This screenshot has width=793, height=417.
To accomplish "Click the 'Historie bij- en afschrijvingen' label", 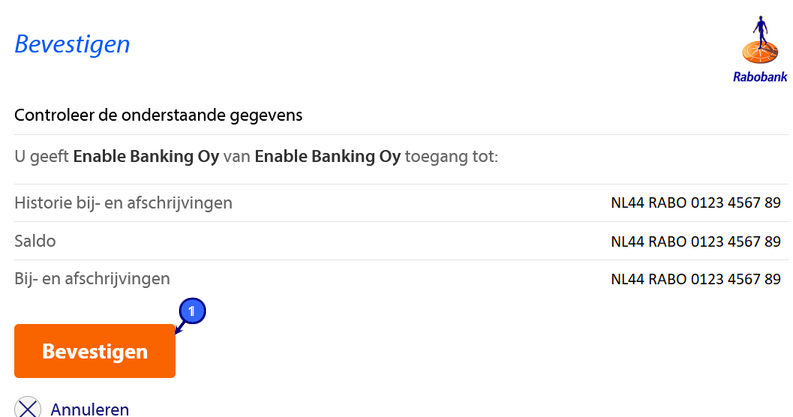I will point(123,203).
